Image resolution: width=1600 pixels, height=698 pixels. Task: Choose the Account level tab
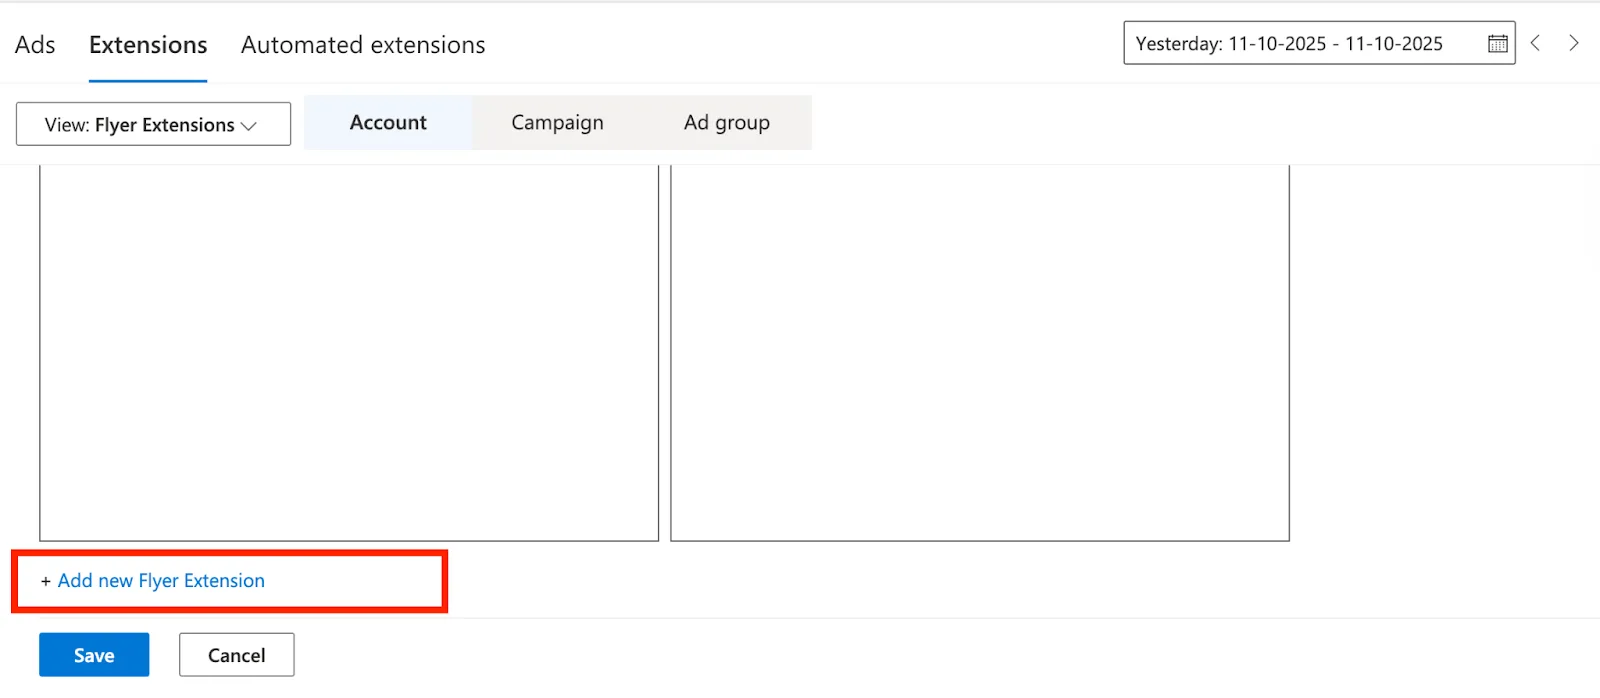388,123
